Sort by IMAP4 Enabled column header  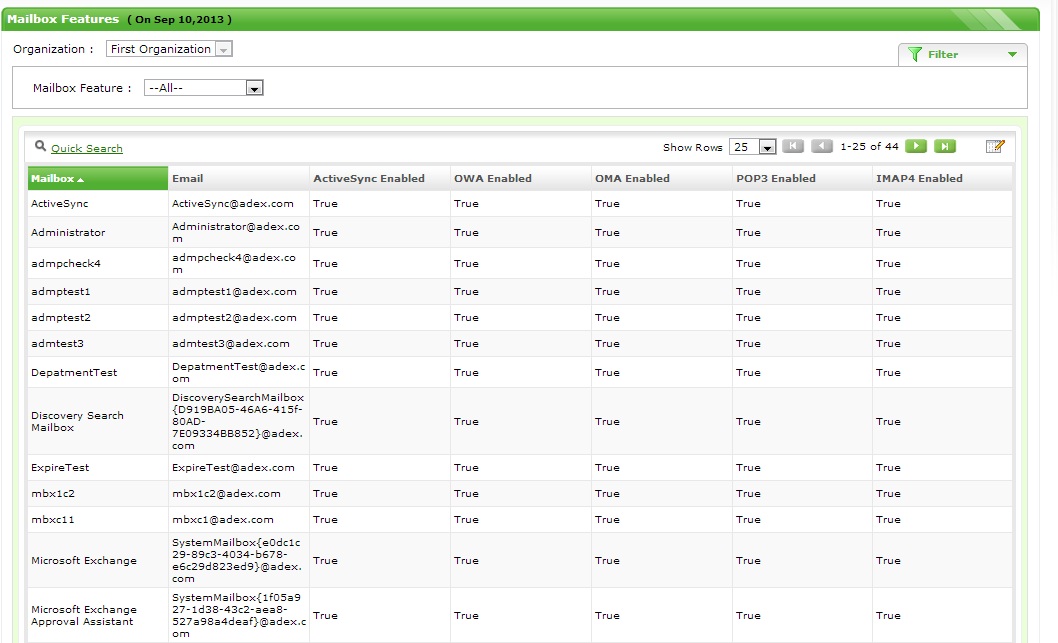[x=943, y=179]
